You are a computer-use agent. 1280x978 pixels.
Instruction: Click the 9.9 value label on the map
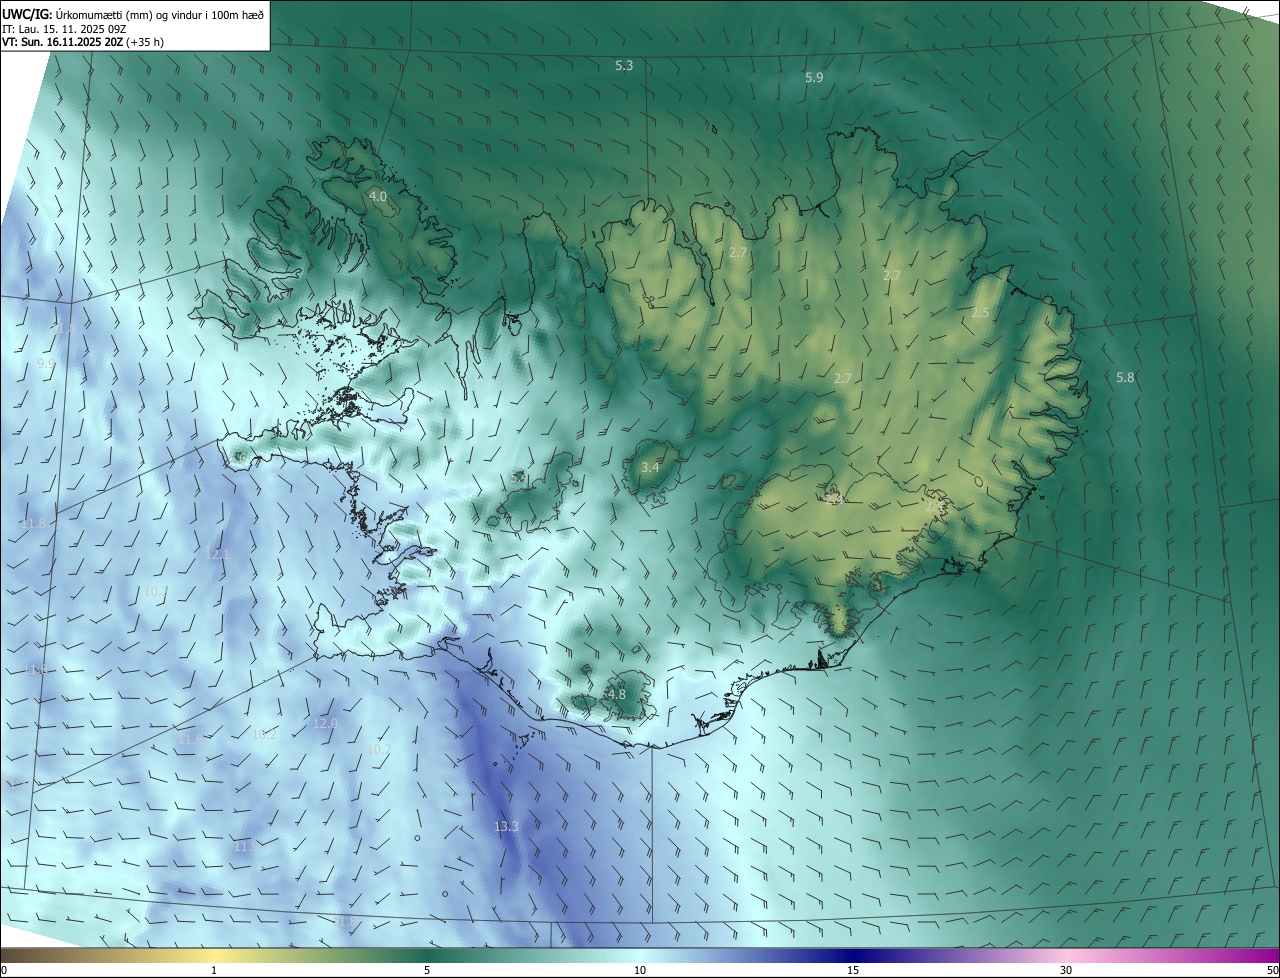(46, 363)
